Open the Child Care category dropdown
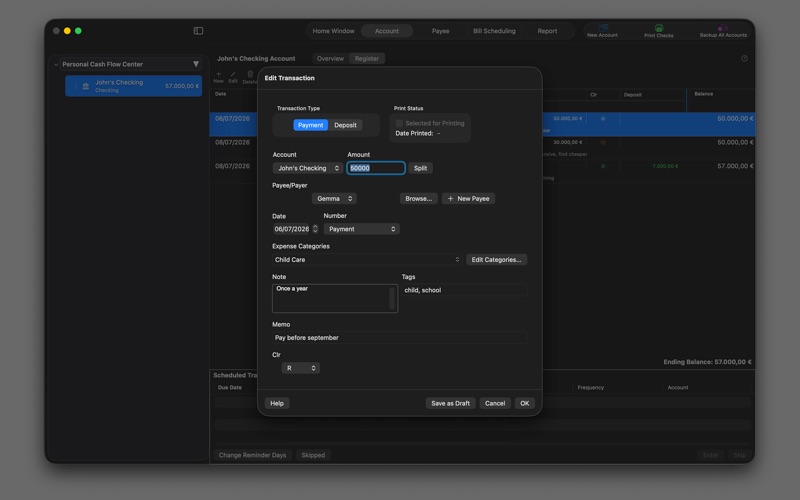Screen dimensions: 800x500 (x=367, y=260)
